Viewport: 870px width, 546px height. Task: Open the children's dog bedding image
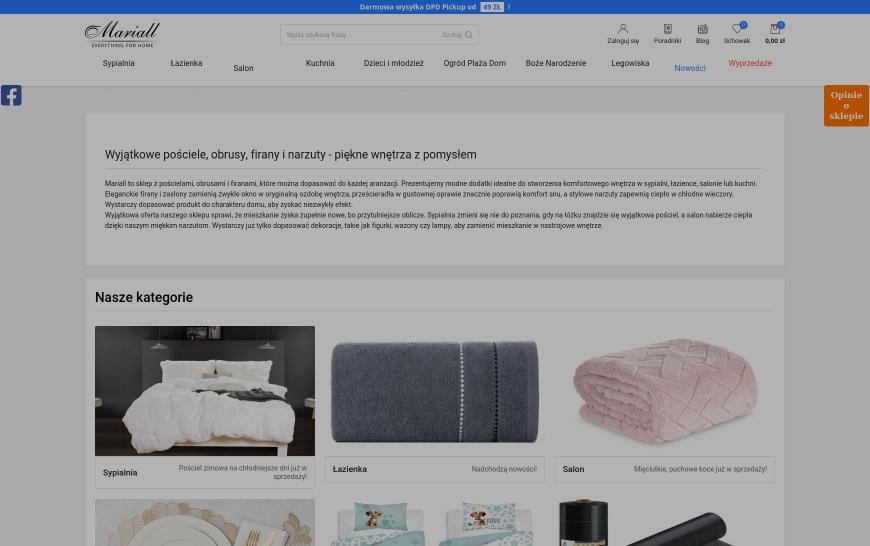point(434,522)
